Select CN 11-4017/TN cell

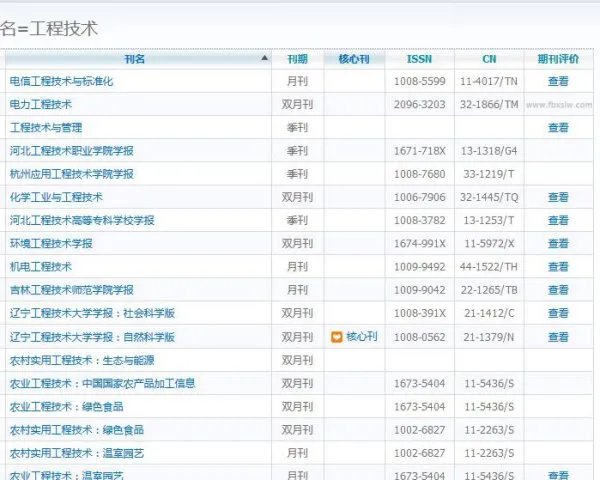pyautogui.click(x=489, y=81)
